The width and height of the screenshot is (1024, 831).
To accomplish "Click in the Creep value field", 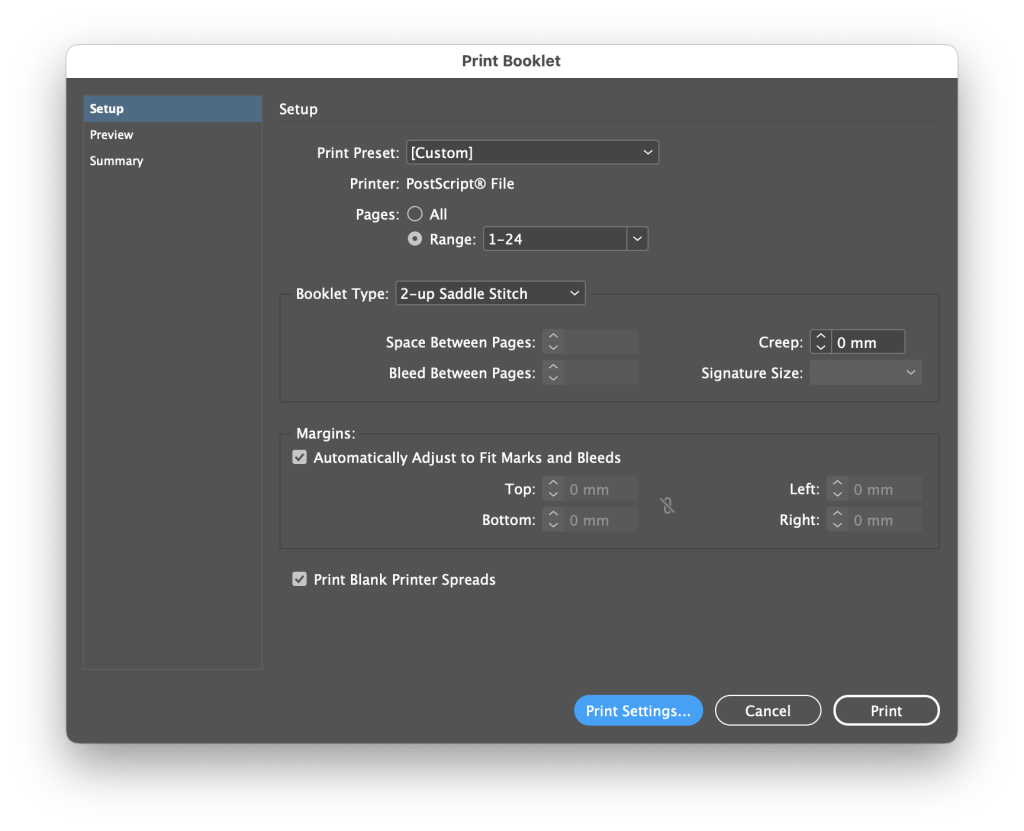I will (x=867, y=342).
